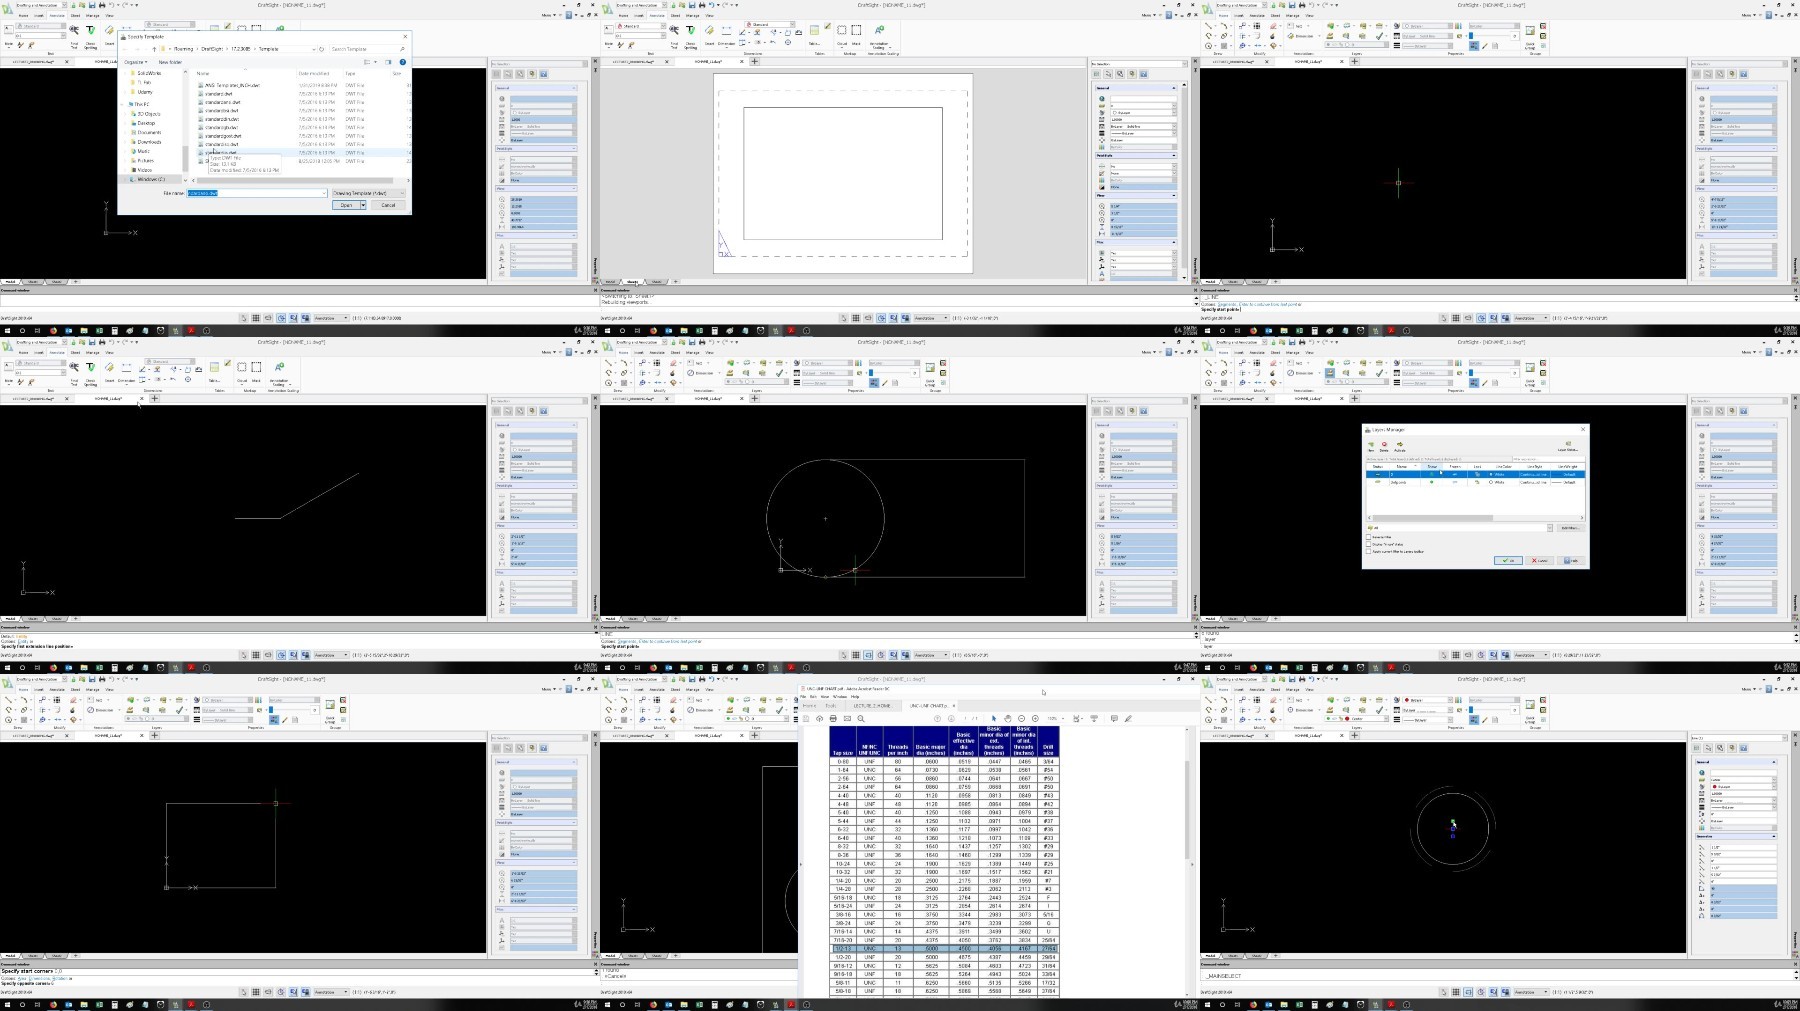Click Edit filters button in Layers Manager
This screenshot has height=1011, width=1800.
[1570, 528]
